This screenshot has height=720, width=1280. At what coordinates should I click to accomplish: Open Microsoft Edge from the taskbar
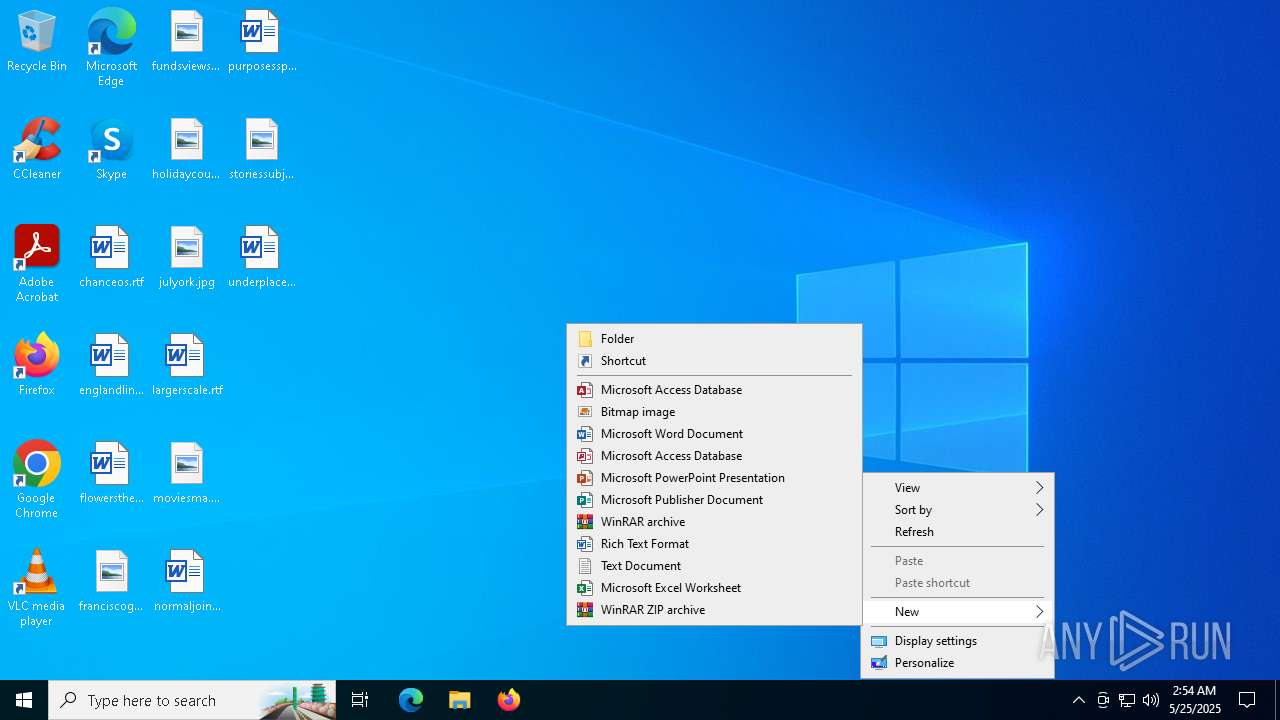[x=411, y=700]
